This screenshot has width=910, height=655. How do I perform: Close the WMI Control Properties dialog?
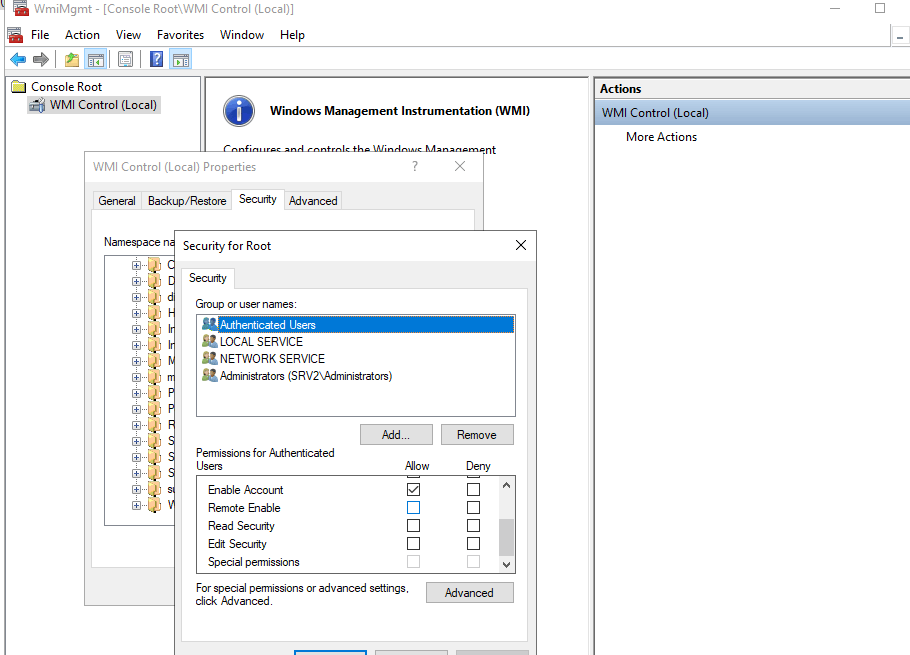460,167
